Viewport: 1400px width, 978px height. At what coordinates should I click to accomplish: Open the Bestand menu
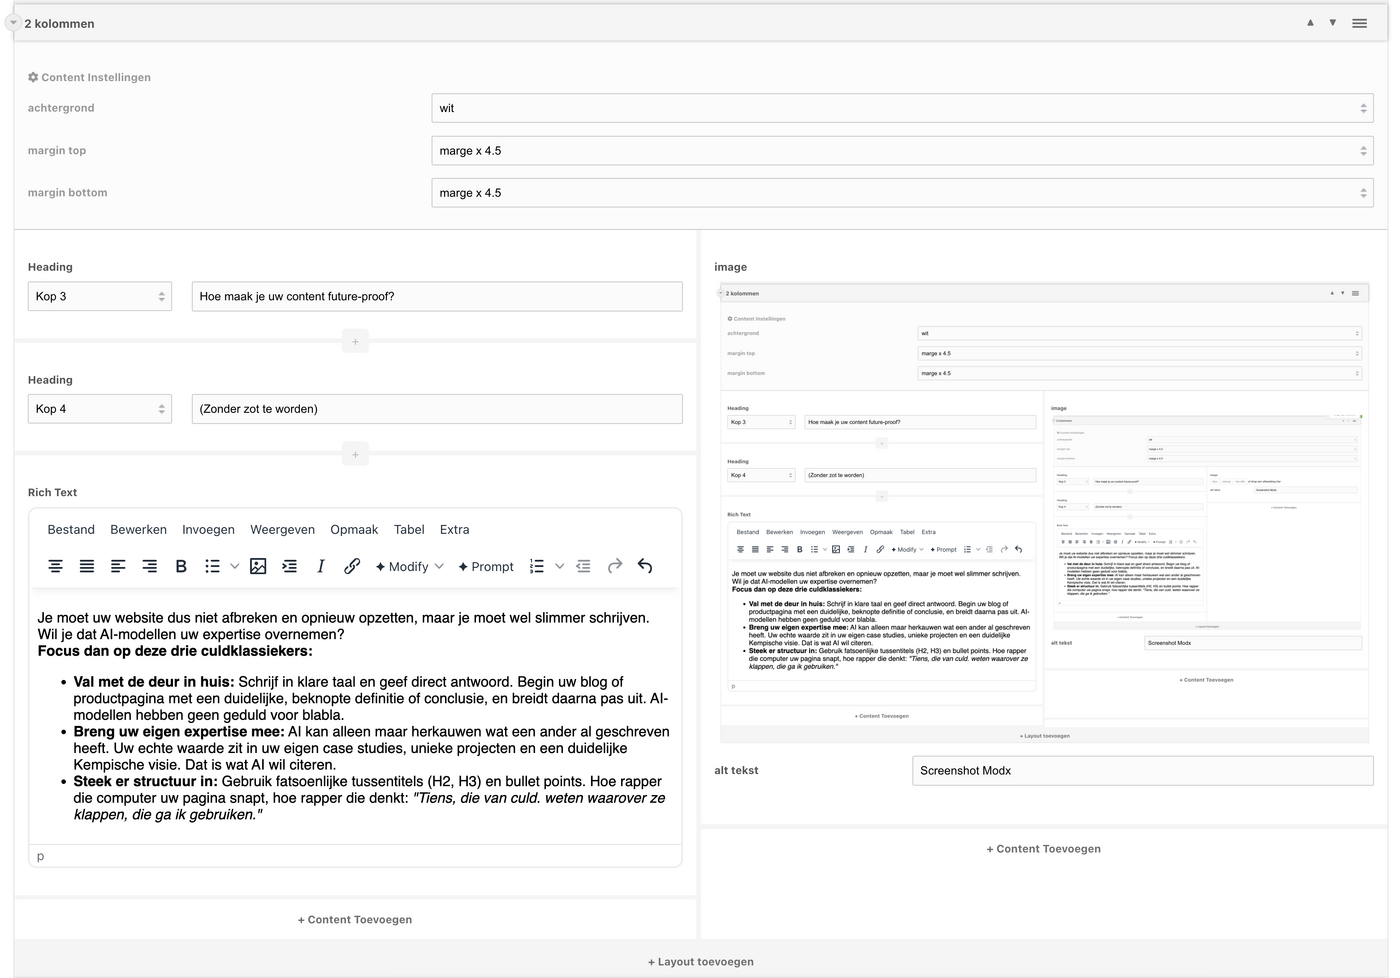click(71, 530)
